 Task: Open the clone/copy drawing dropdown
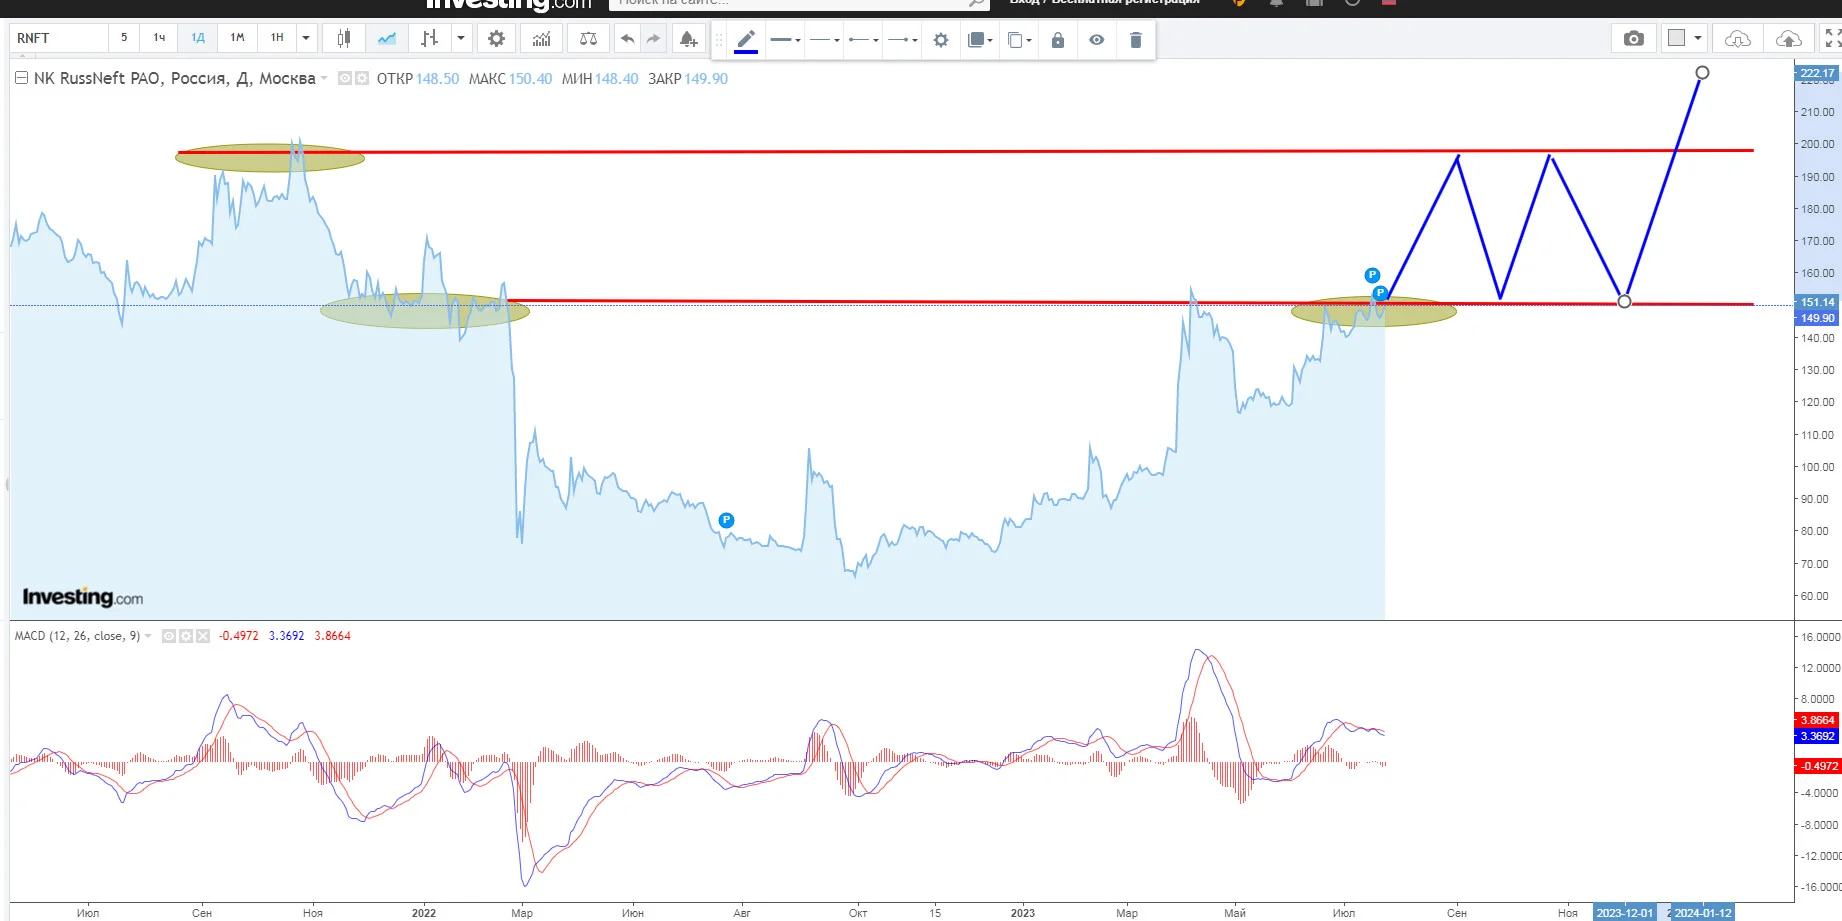pyautogui.click(x=1019, y=40)
